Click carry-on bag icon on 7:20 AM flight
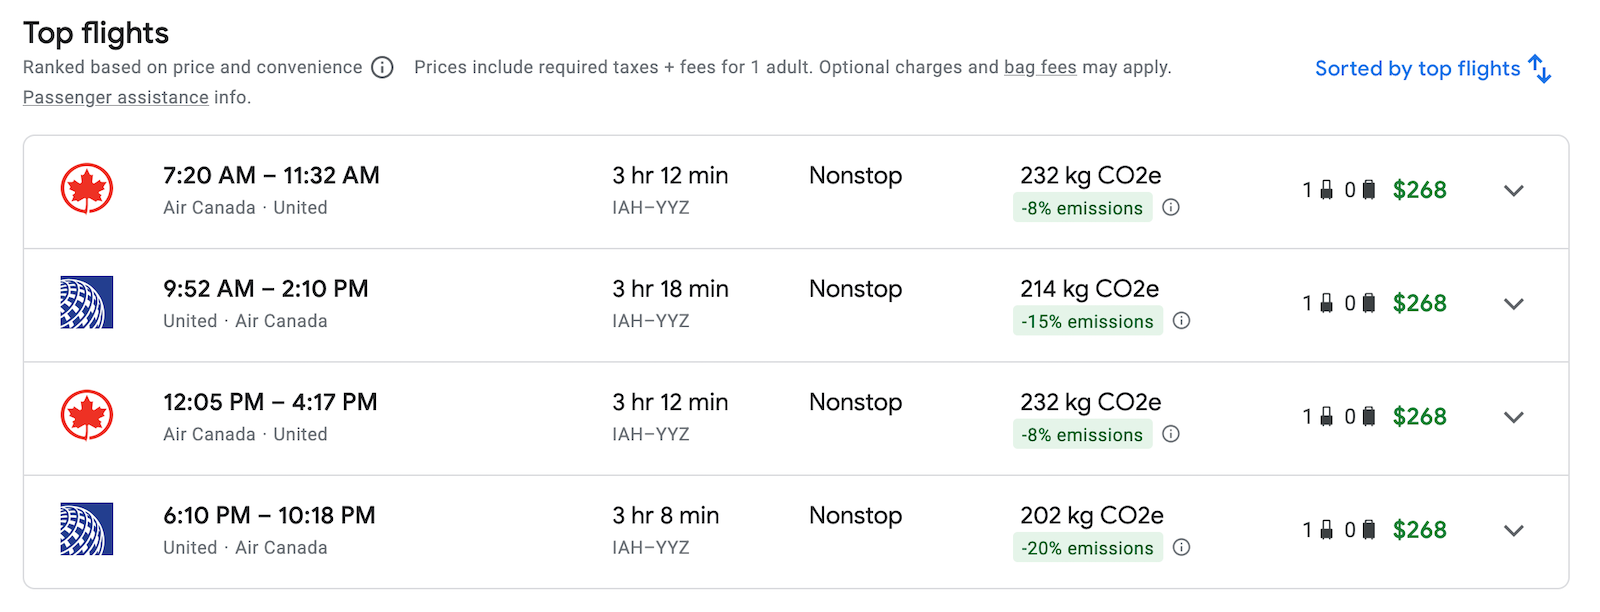 coord(1327,190)
